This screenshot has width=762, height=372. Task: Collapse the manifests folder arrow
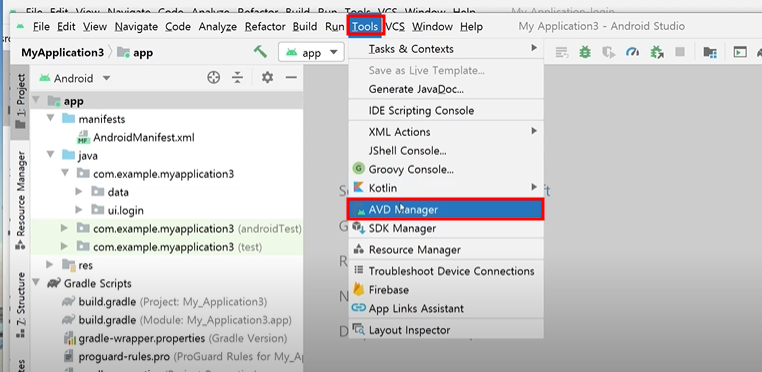[51, 119]
